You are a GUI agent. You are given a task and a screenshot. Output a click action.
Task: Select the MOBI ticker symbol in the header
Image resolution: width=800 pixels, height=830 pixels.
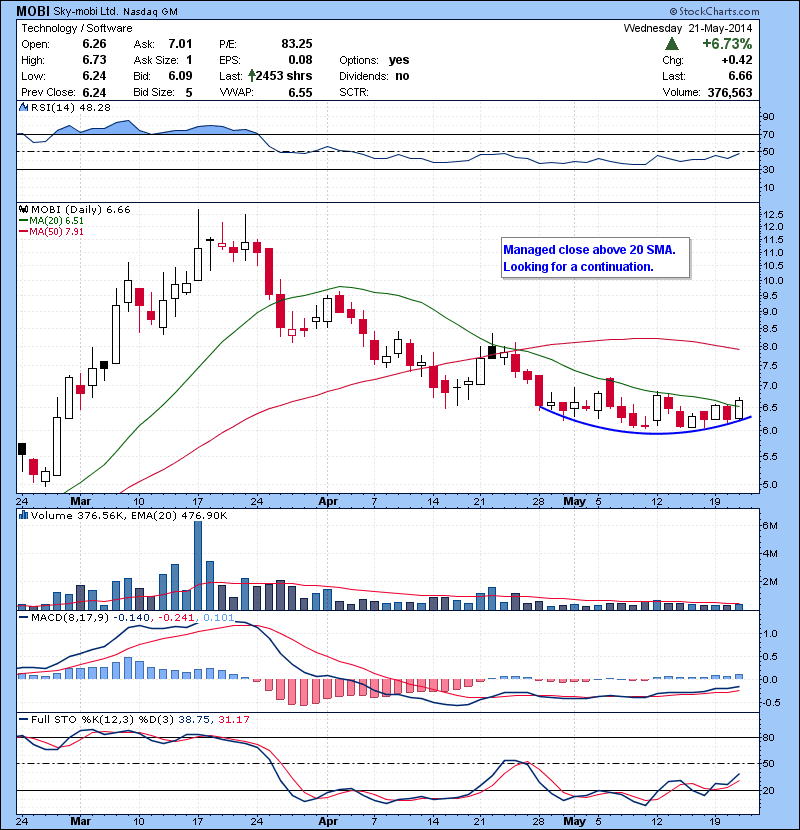point(33,11)
